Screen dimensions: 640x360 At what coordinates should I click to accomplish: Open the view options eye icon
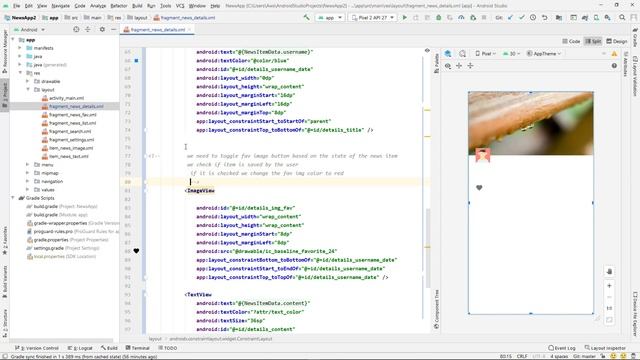pyautogui.click(x=448, y=66)
